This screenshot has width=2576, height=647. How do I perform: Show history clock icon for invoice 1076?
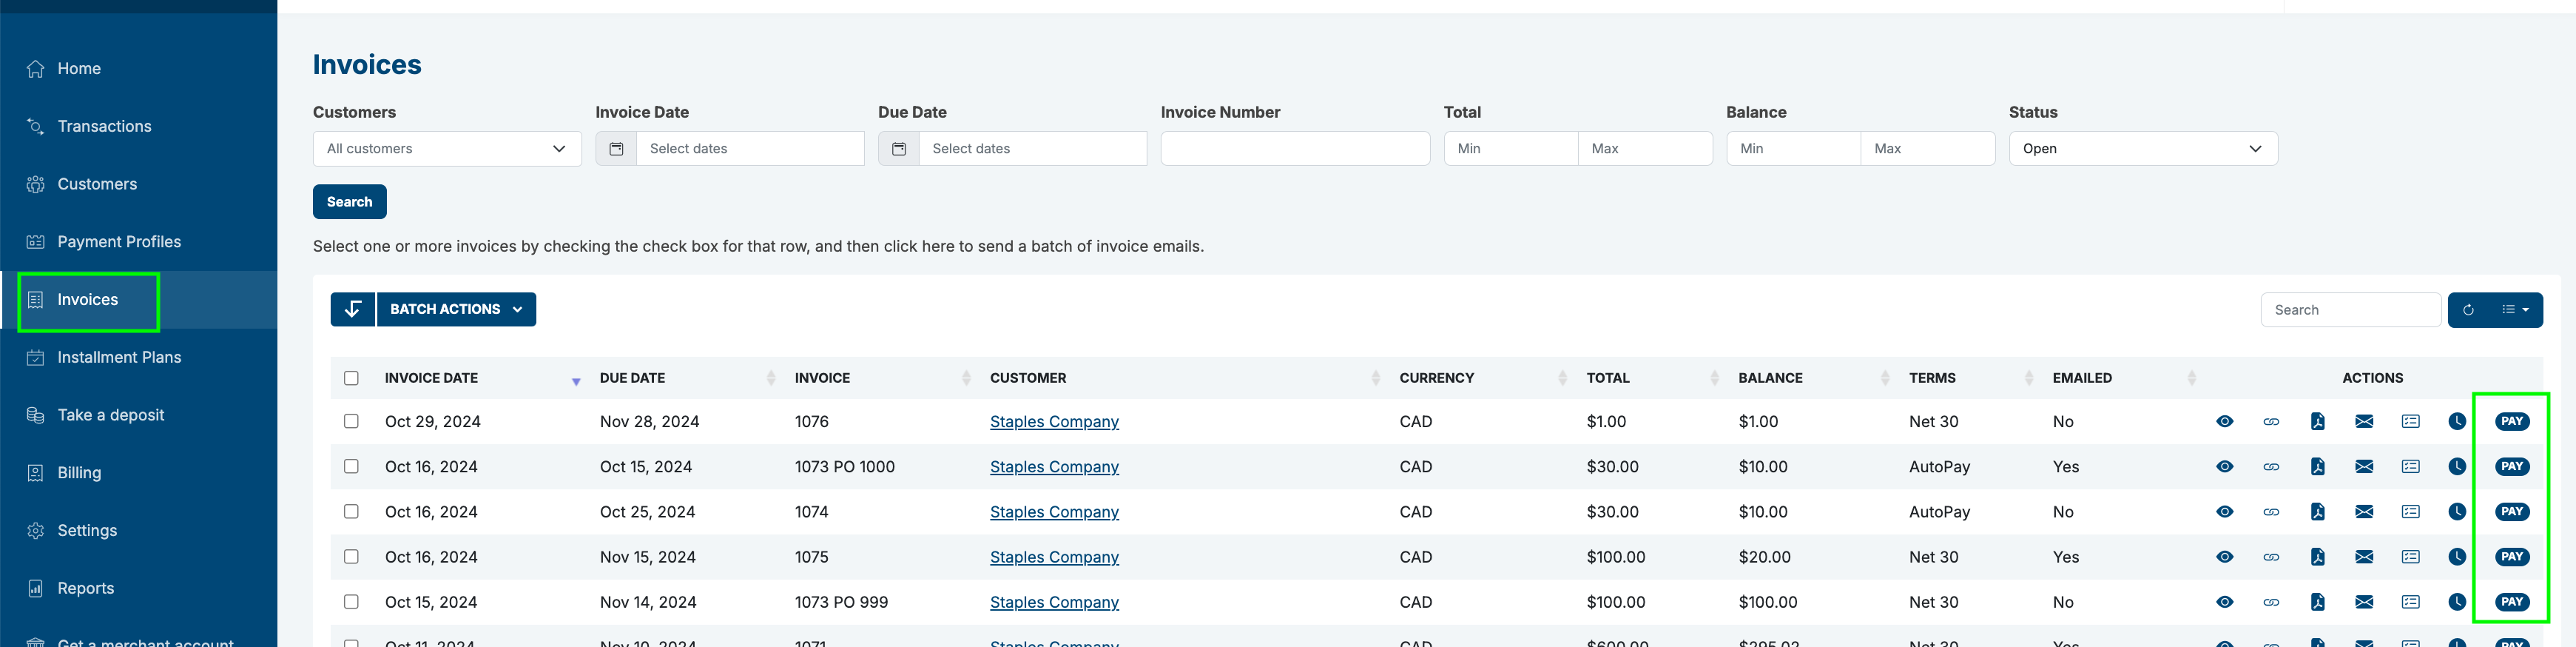[x=2457, y=421]
